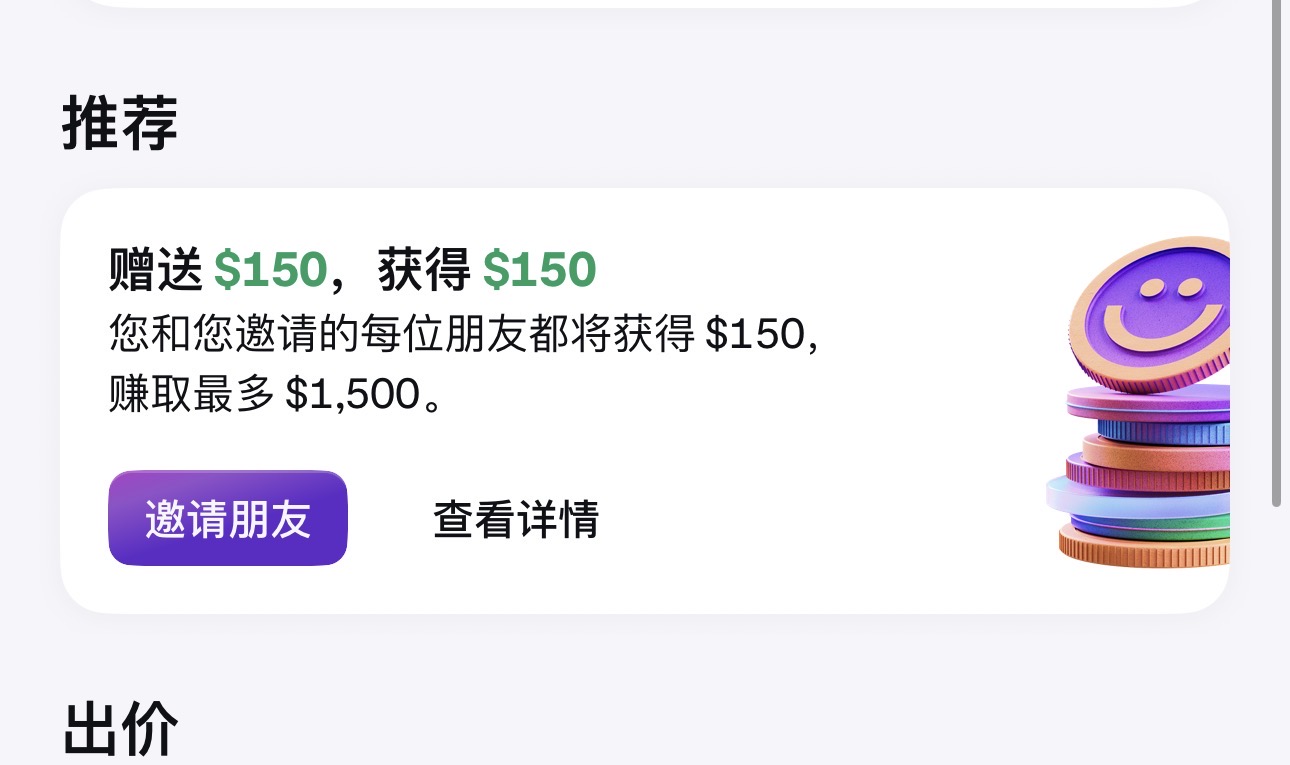The height and width of the screenshot is (765, 1290).
Task: Click the green $150 after 赠送
Action: [270, 270]
